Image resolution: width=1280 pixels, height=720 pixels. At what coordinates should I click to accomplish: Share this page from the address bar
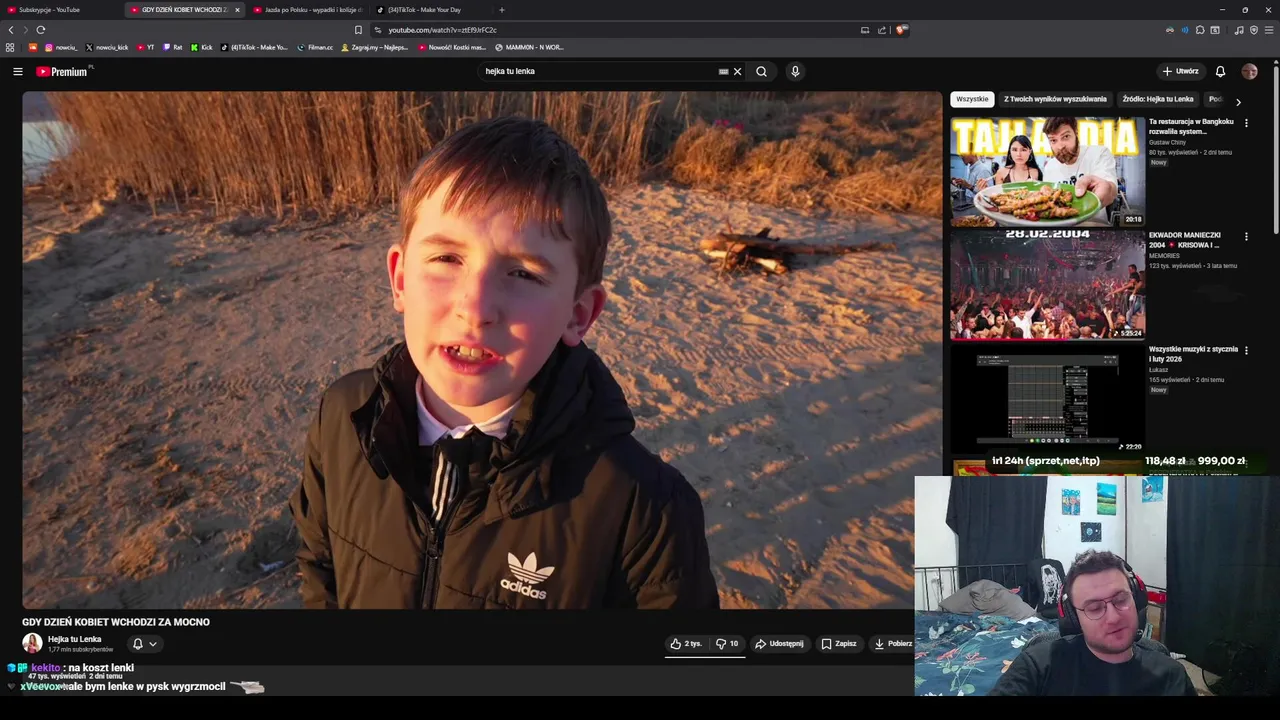coord(882,30)
